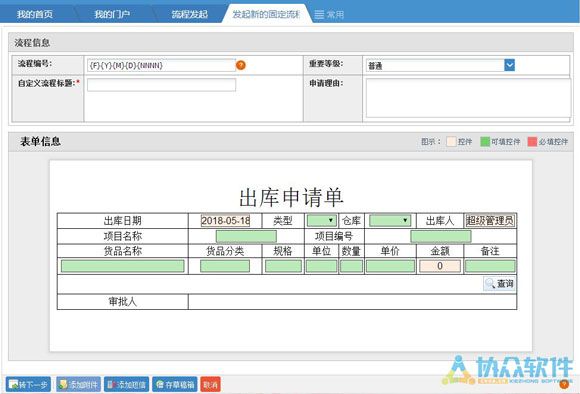Click the 控件 legend color swatch

[451, 141]
